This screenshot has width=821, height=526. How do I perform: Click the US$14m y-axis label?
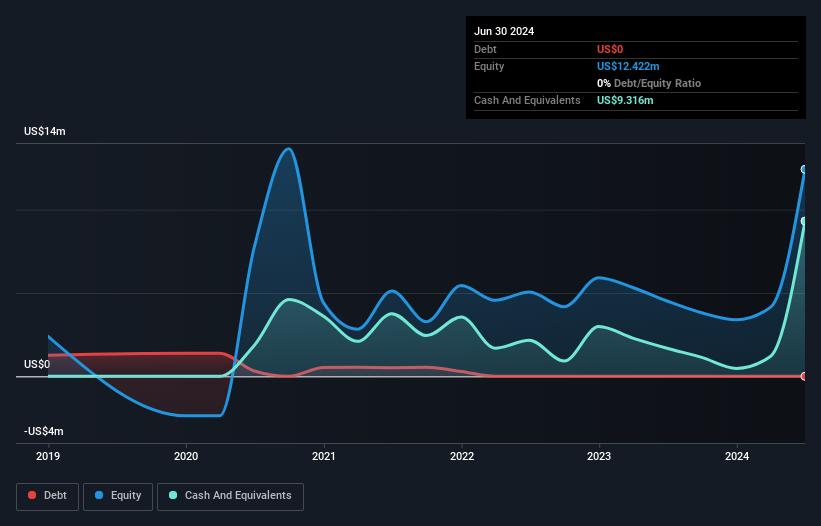click(45, 131)
